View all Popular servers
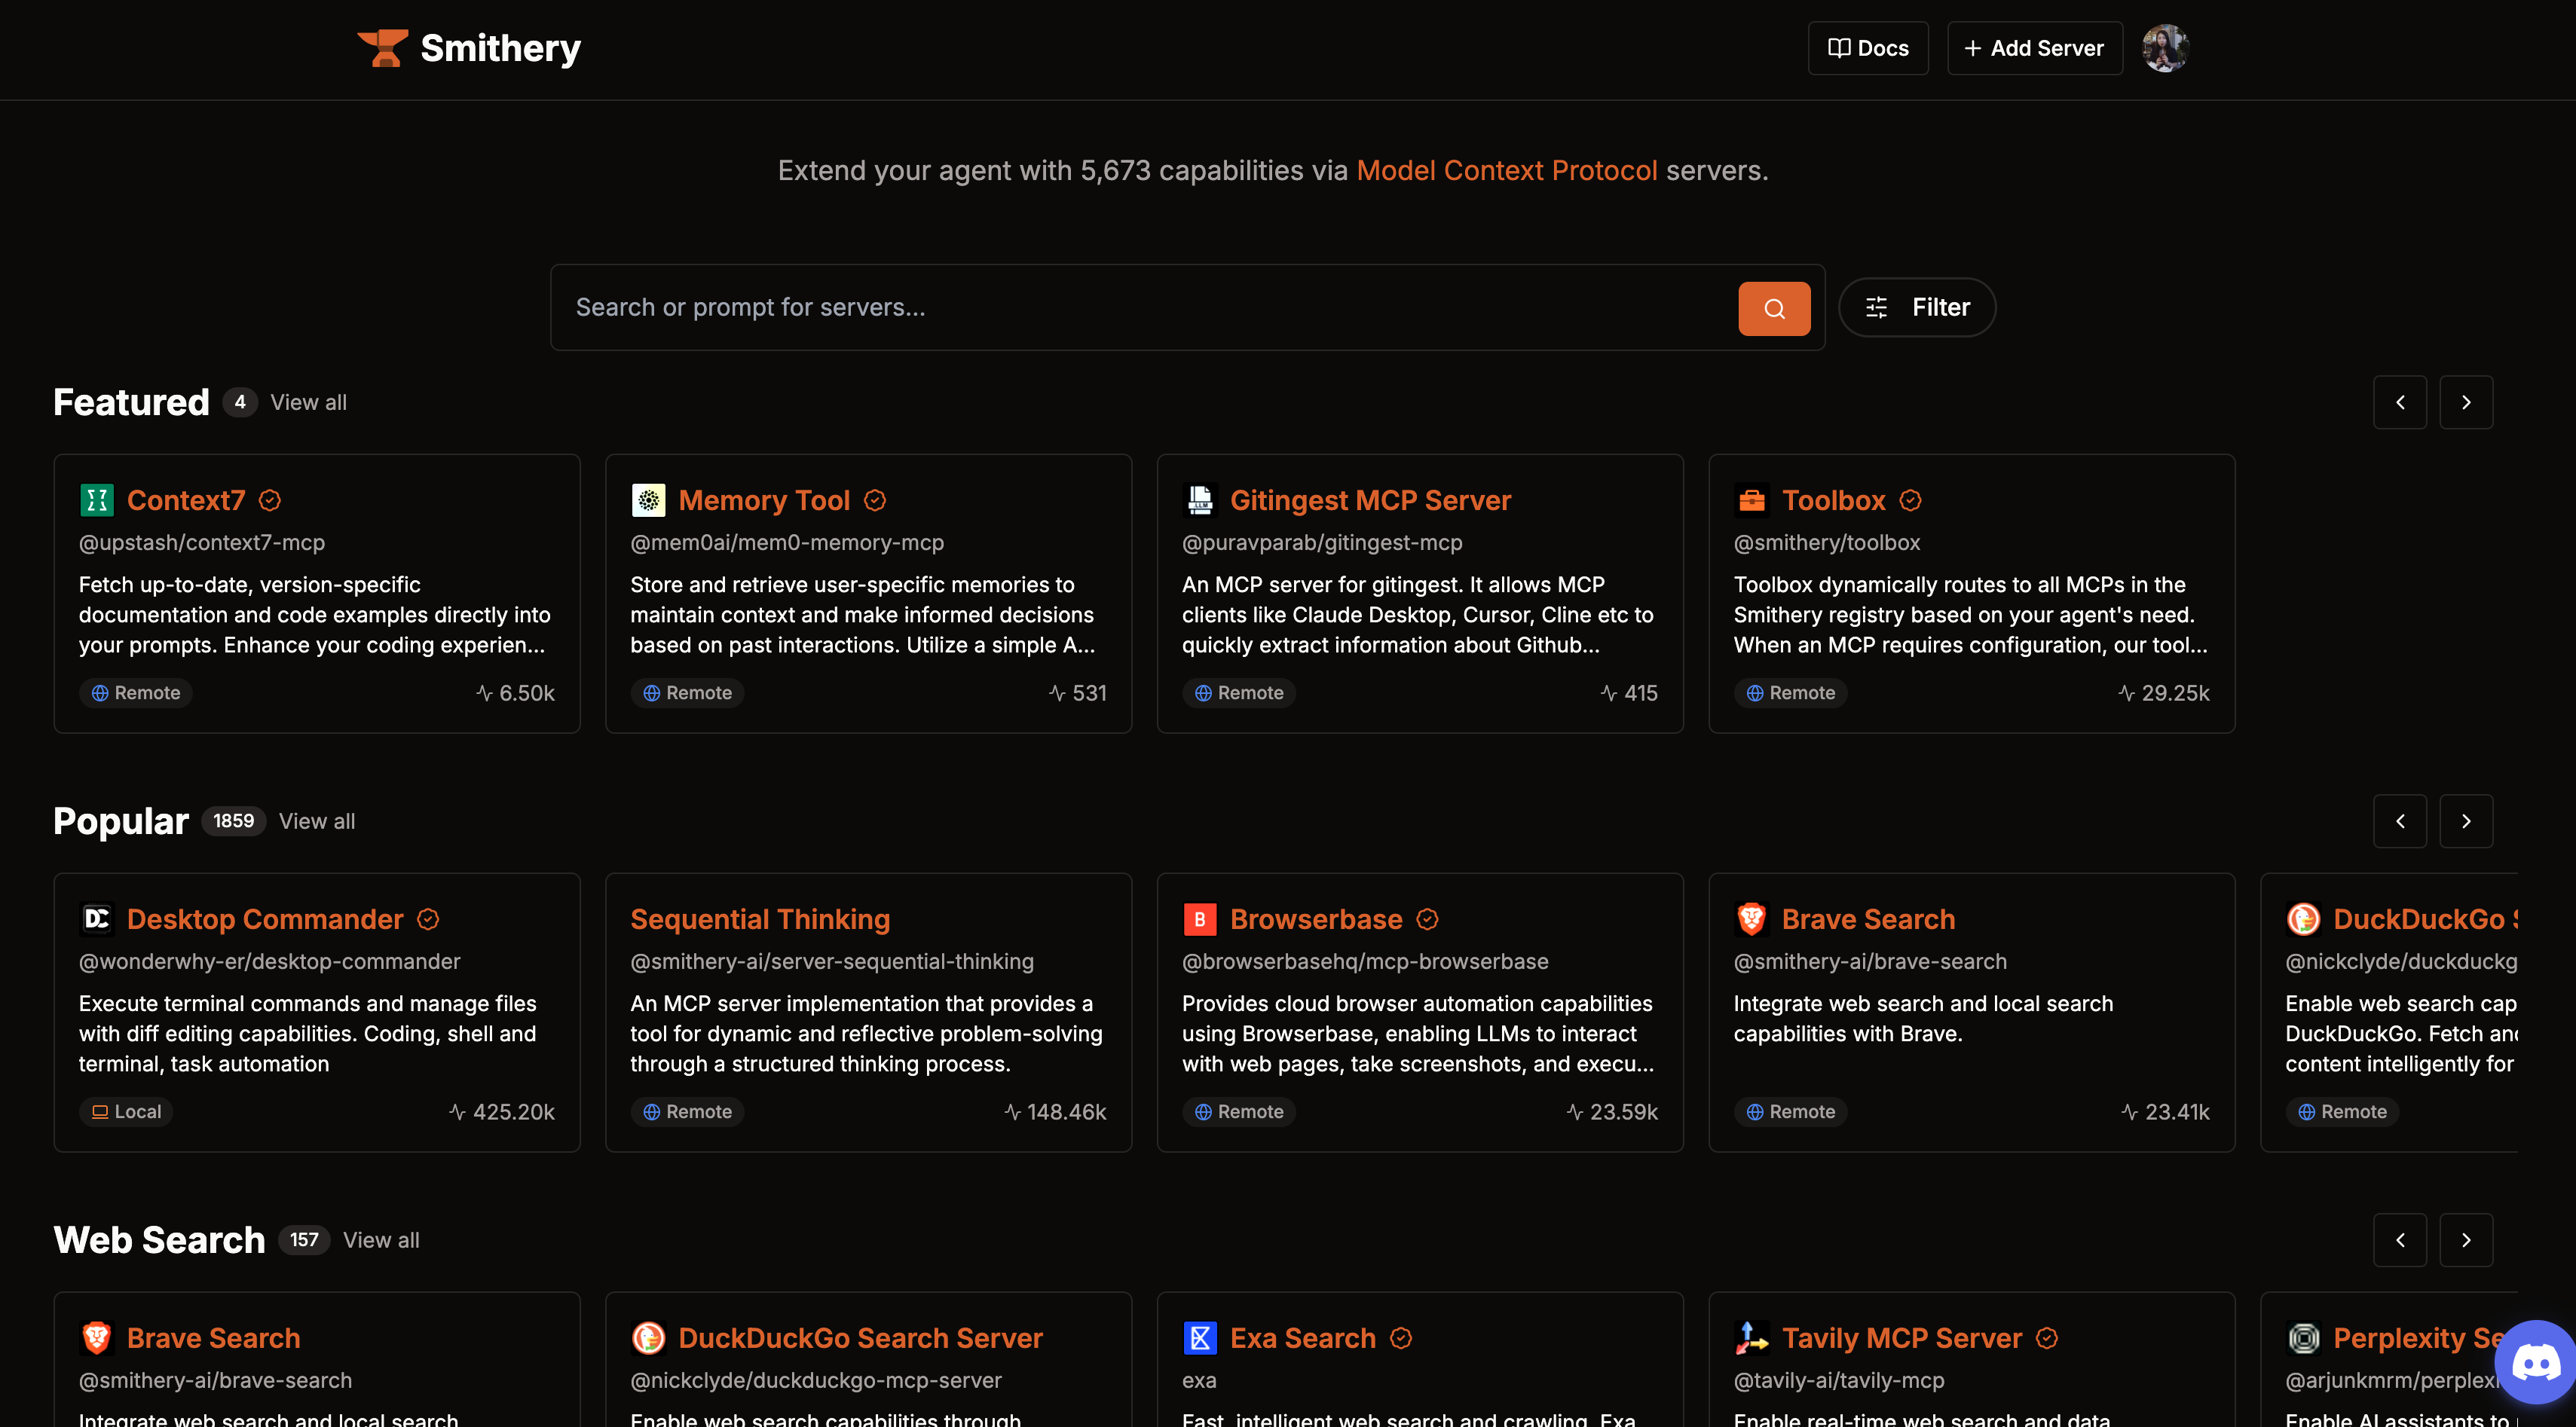This screenshot has height=1427, width=2576. (316, 821)
